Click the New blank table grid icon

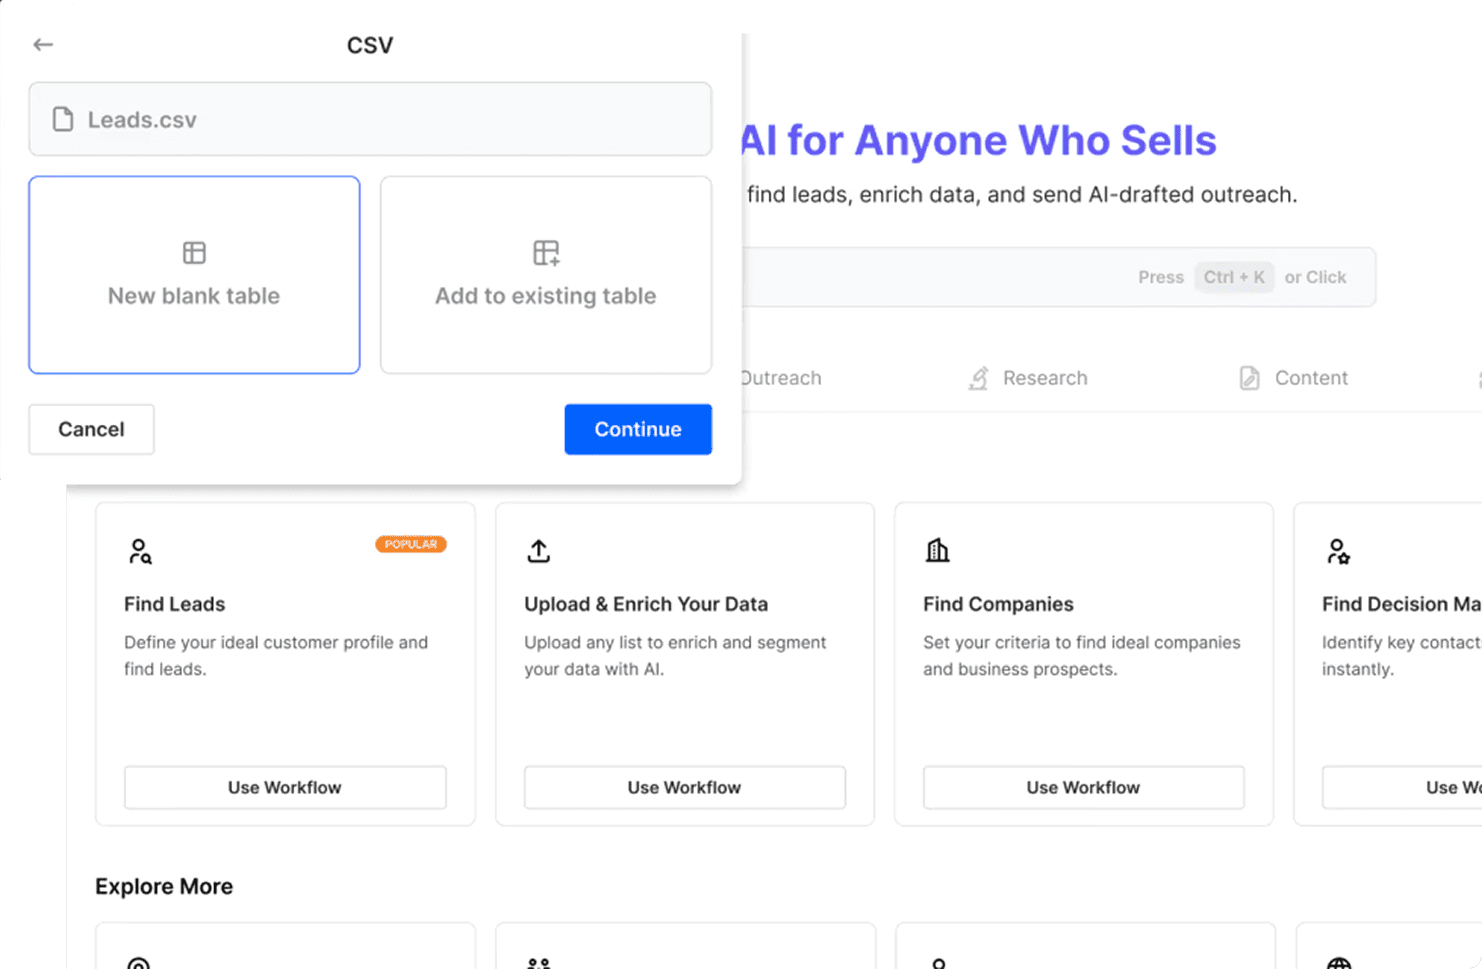194,253
